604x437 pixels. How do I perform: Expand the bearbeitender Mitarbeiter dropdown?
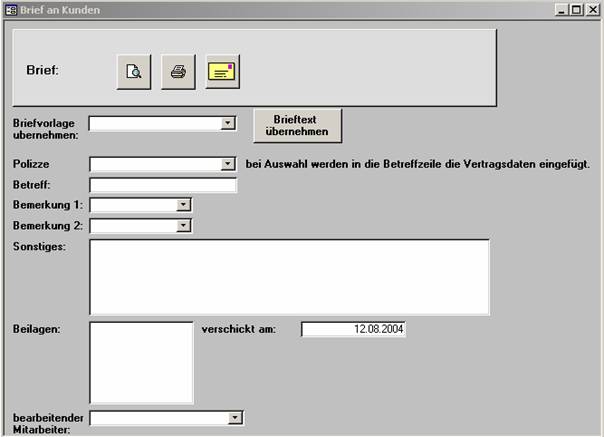235,418
